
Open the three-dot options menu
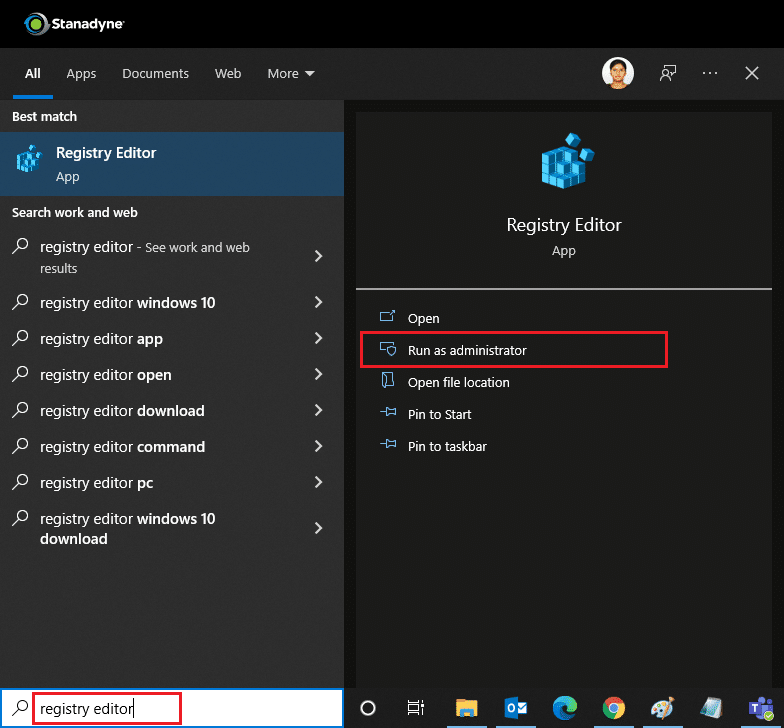[x=710, y=73]
